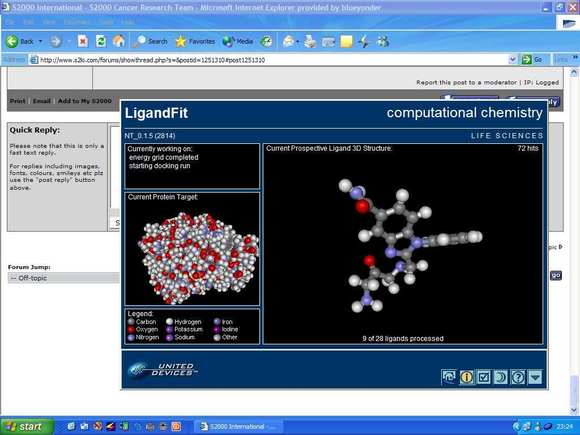580x435 pixels.
Task: Click the United Devices logo
Action: coord(162,369)
